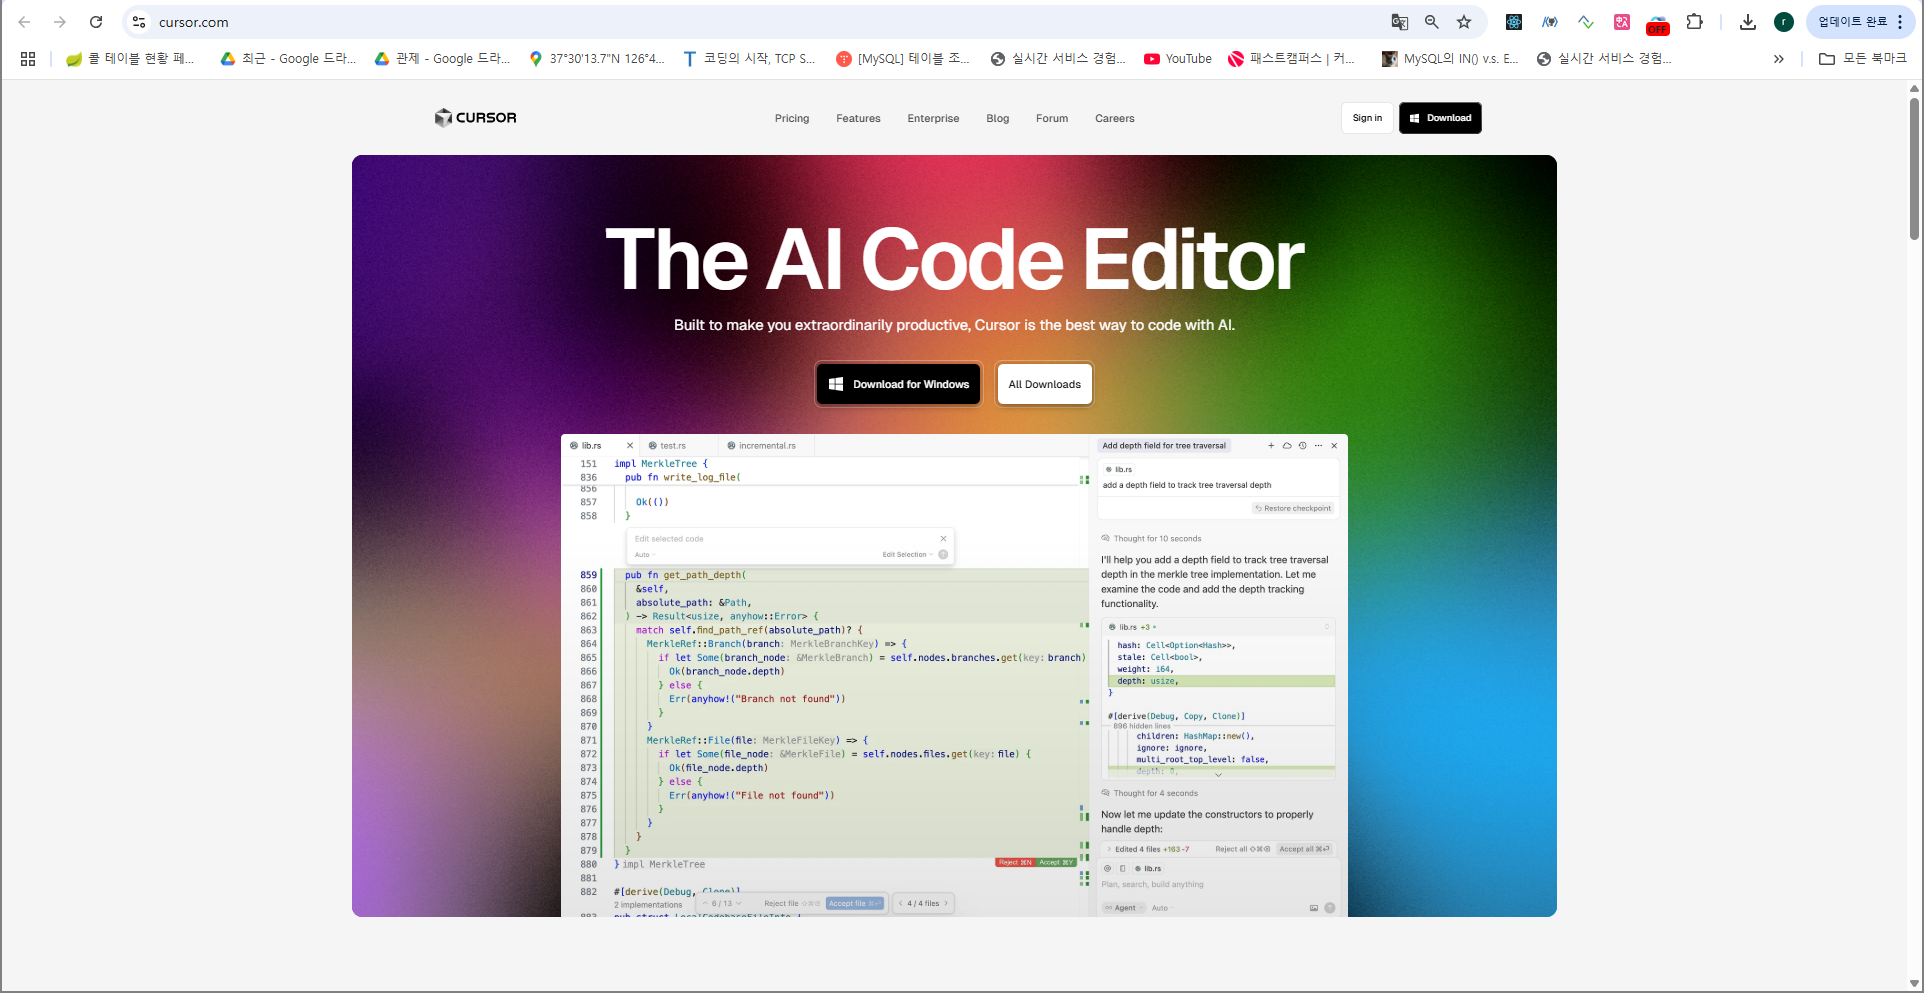Open the Blog page
1924x993 pixels.
(x=998, y=118)
